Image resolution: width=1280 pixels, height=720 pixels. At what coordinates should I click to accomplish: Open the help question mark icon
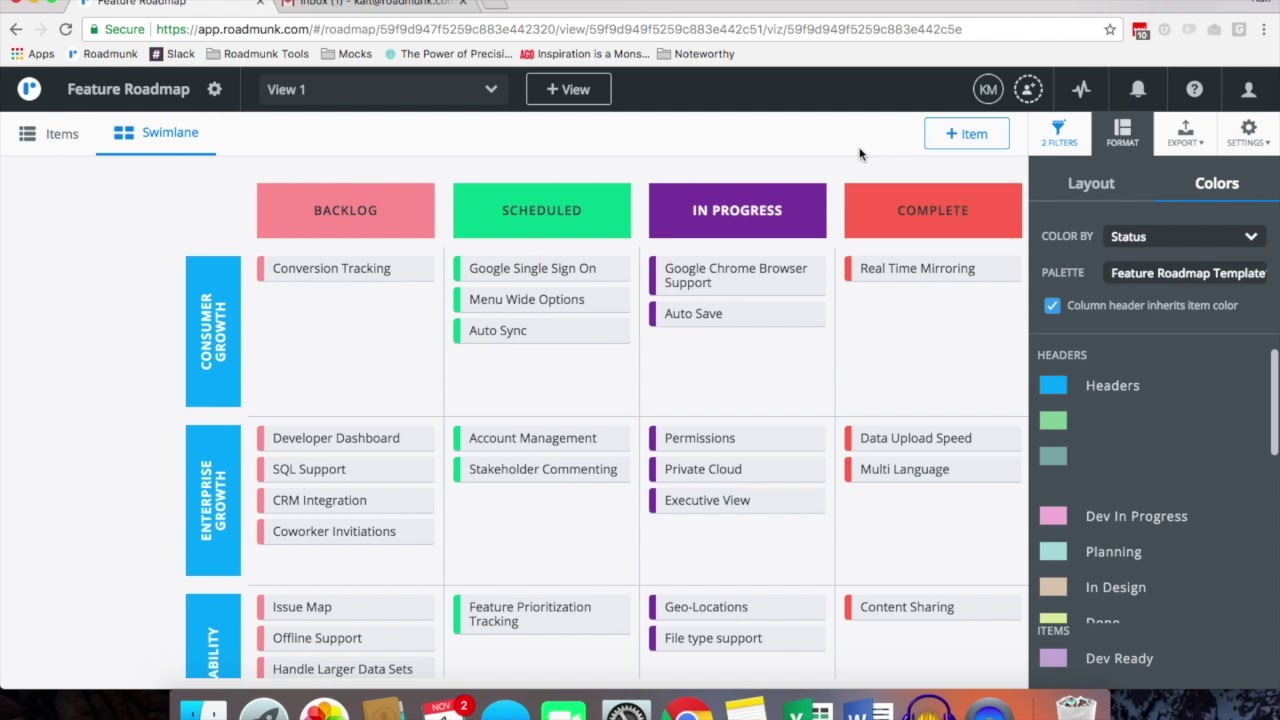tap(1194, 89)
